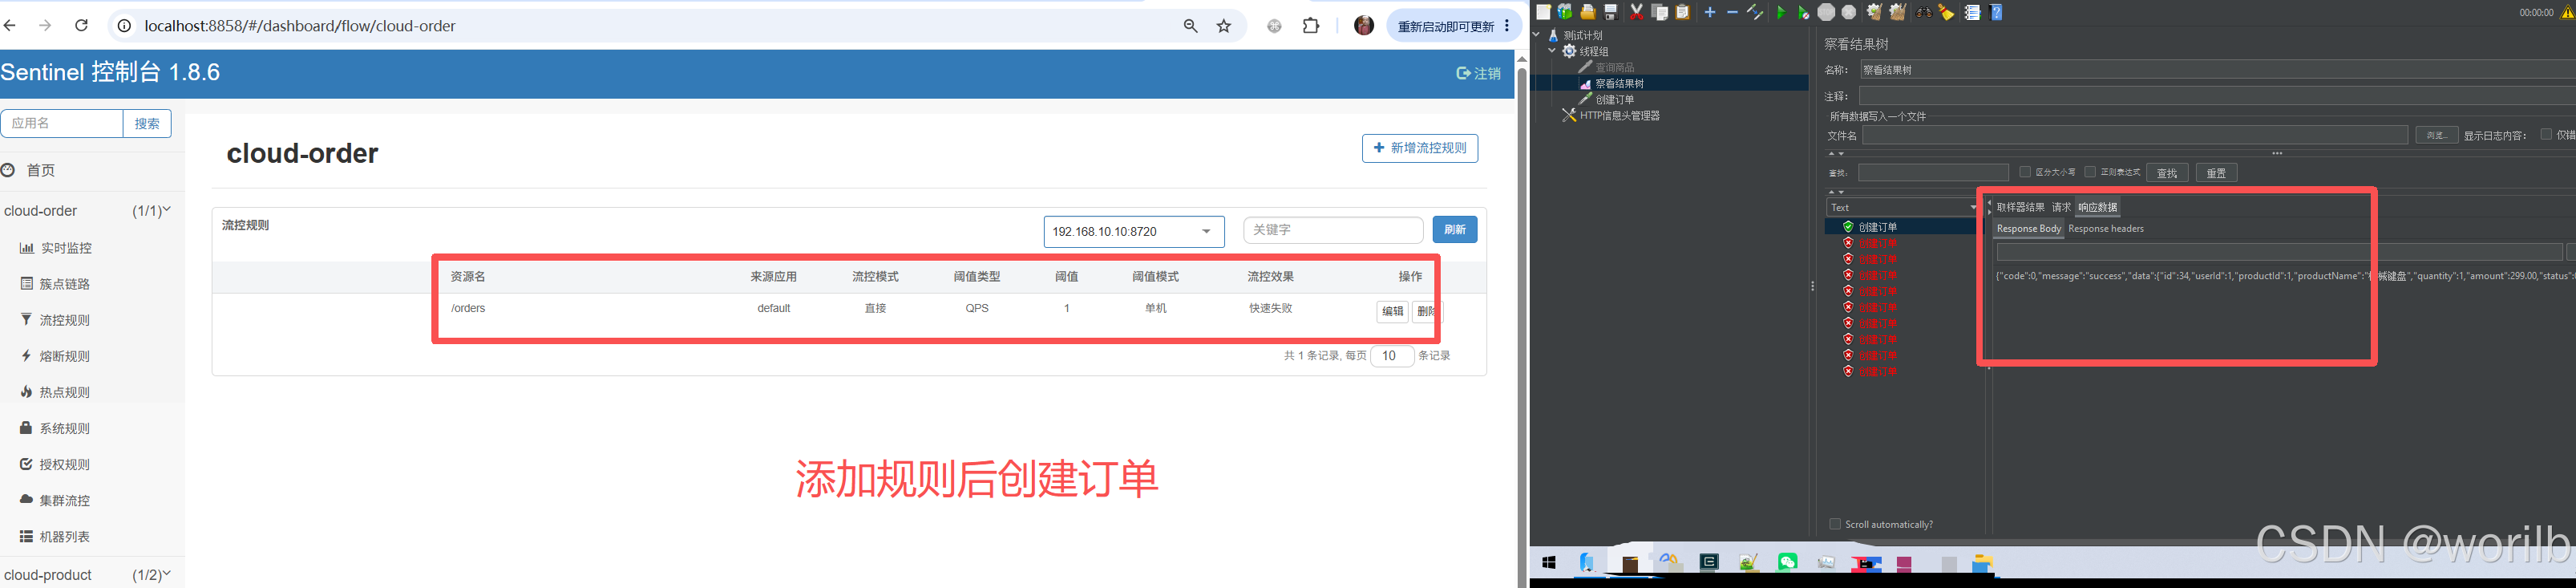Click the Cut scissors icon in JMeter

(1637, 12)
